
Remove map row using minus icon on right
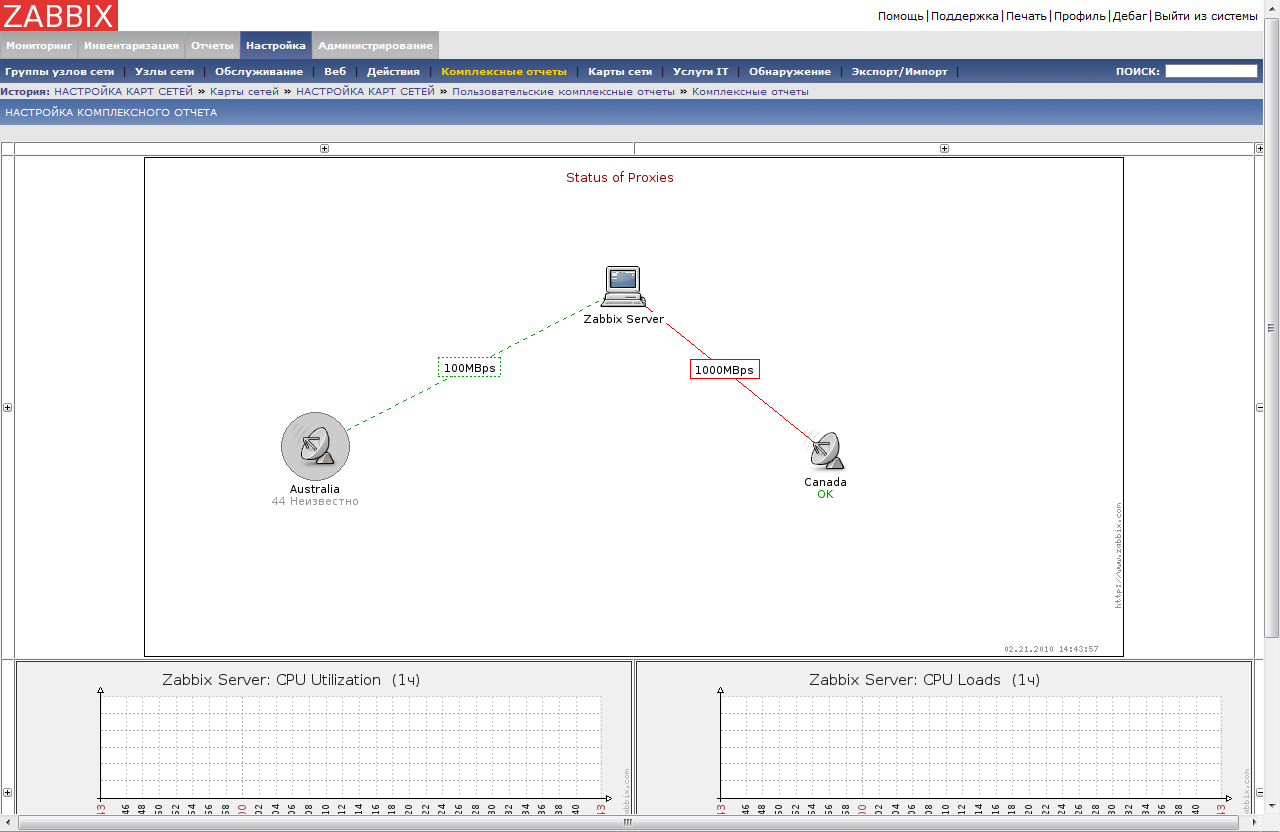coord(1259,407)
